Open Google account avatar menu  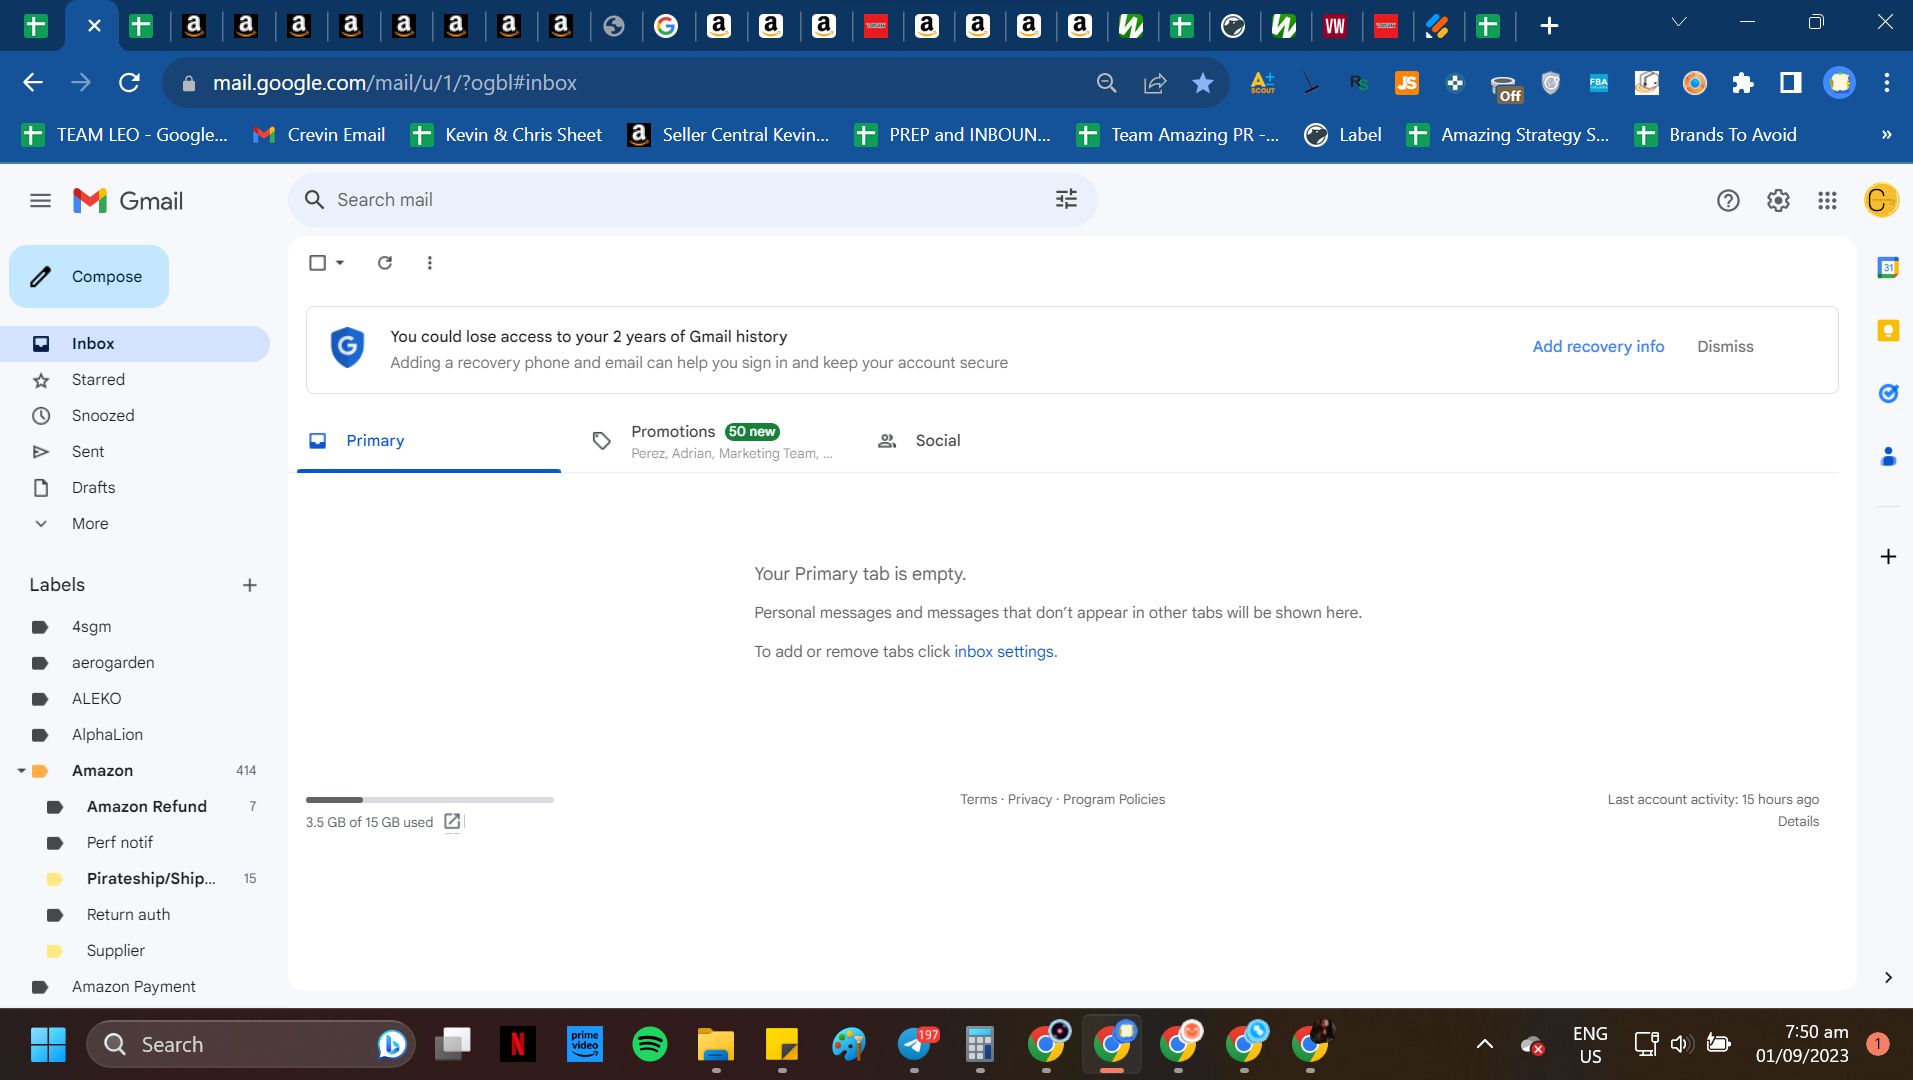pos(1881,200)
